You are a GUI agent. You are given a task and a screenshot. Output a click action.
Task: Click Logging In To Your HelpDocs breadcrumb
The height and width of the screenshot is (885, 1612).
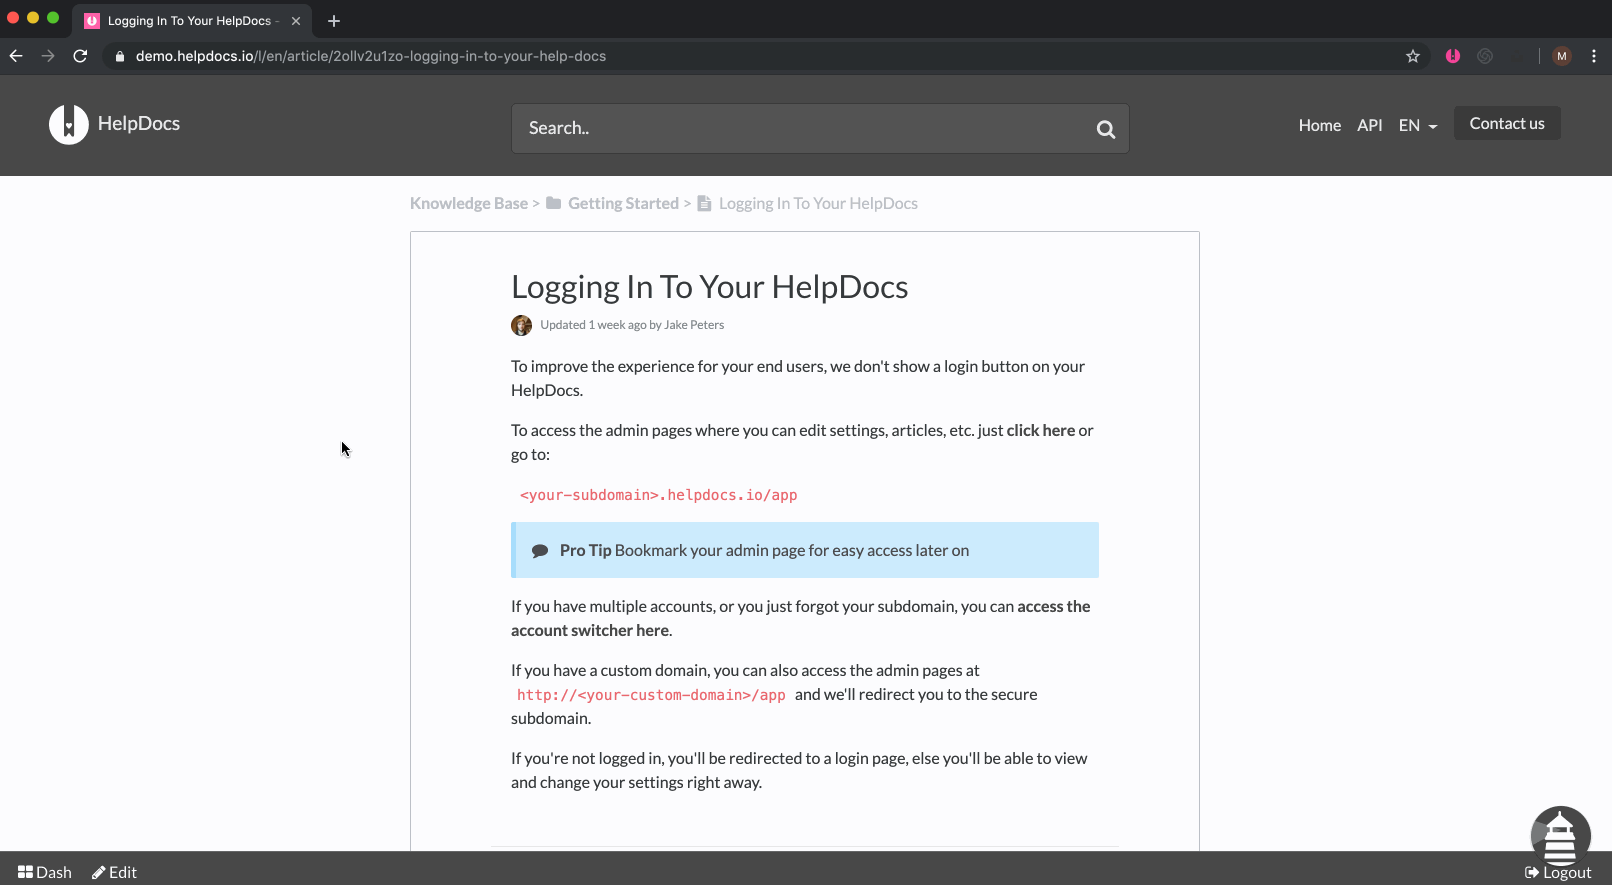tap(818, 203)
